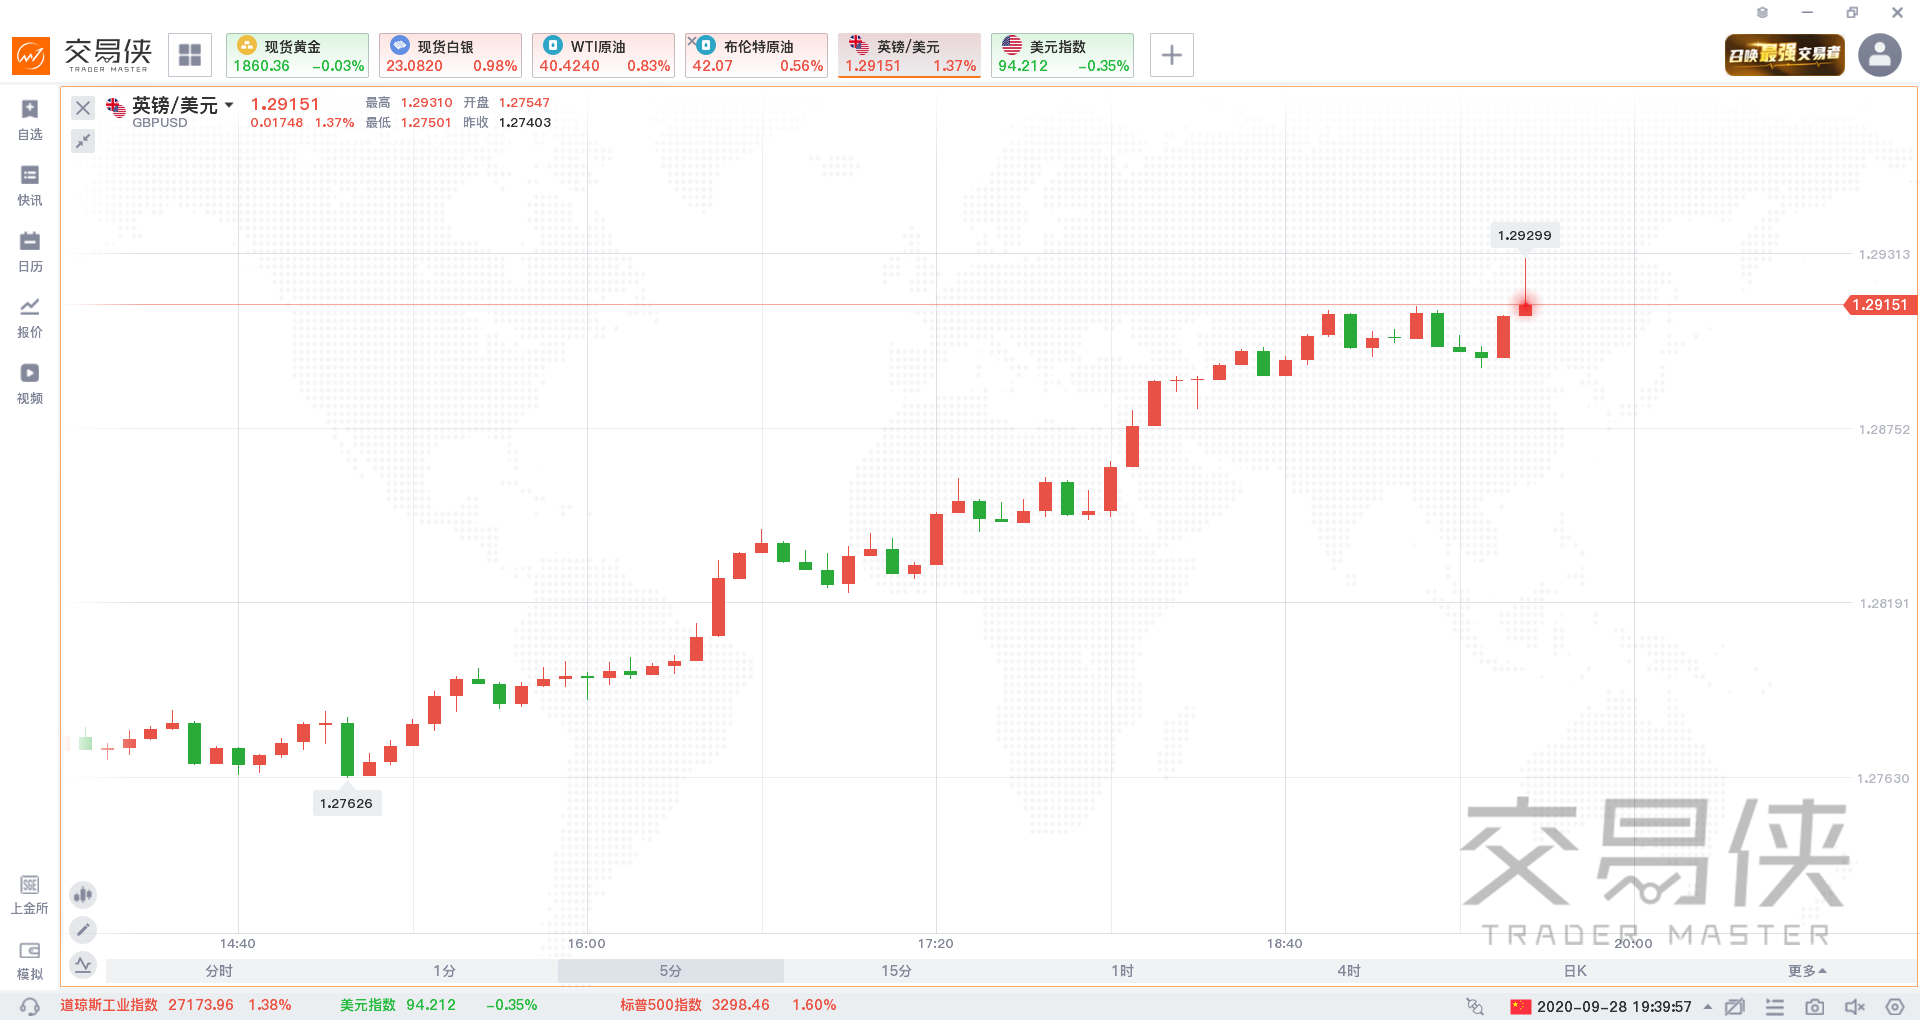The height and width of the screenshot is (1020, 1920).
Task: Expand the timezone arrow beside the clock
Action: point(1708,1007)
